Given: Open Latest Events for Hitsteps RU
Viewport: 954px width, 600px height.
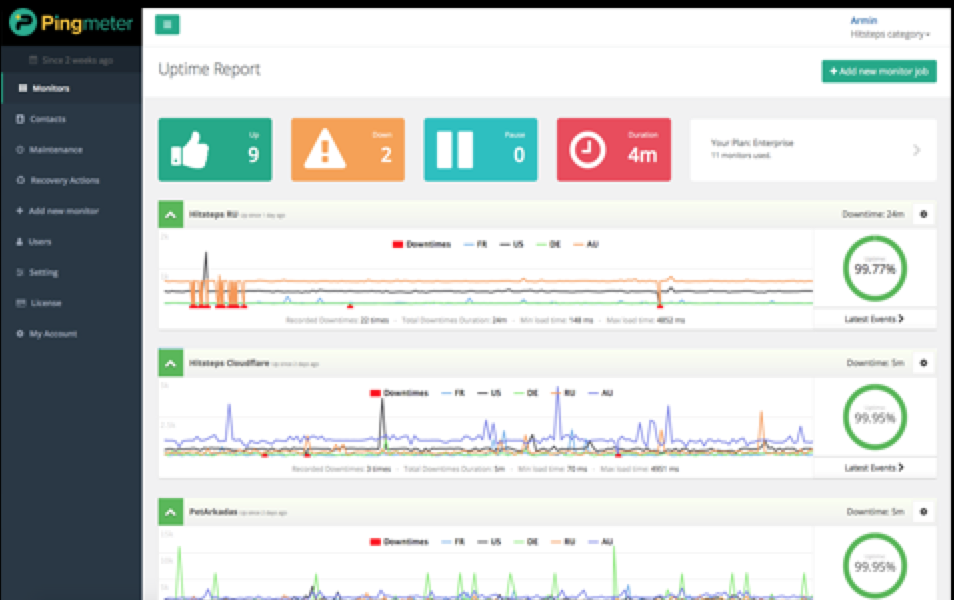Looking at the screenshot, I should pyautogui.click(x=874, y=319).
